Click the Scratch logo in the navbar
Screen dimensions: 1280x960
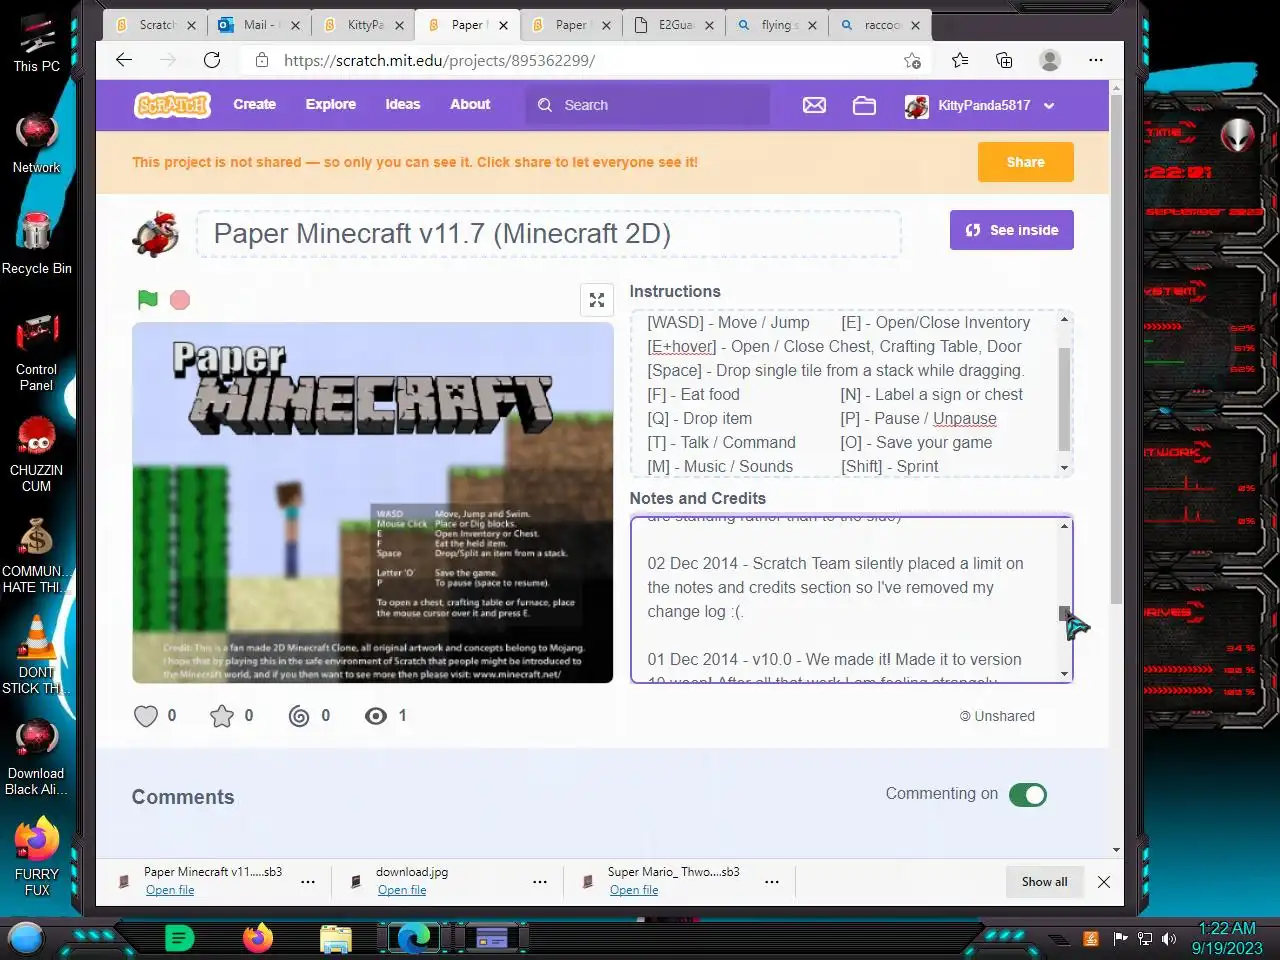pyautogui.click(x=172, y=105)
